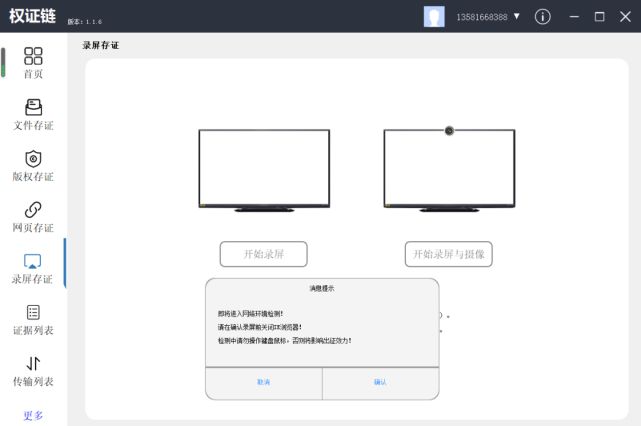The image size is (641, 426).
Task: Click the info icon in title bar
Action: (x=543, y=17)
